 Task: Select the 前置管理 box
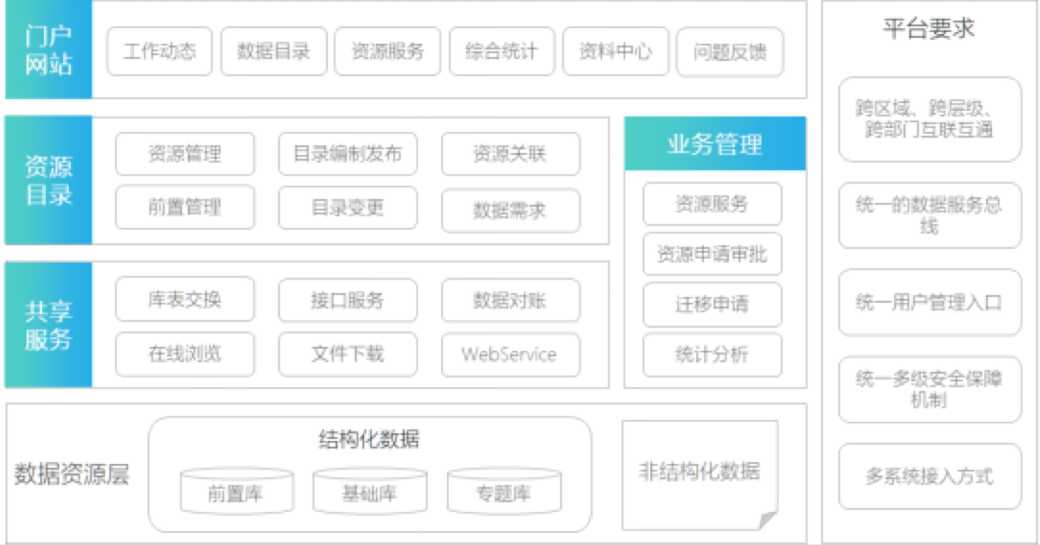185,208
